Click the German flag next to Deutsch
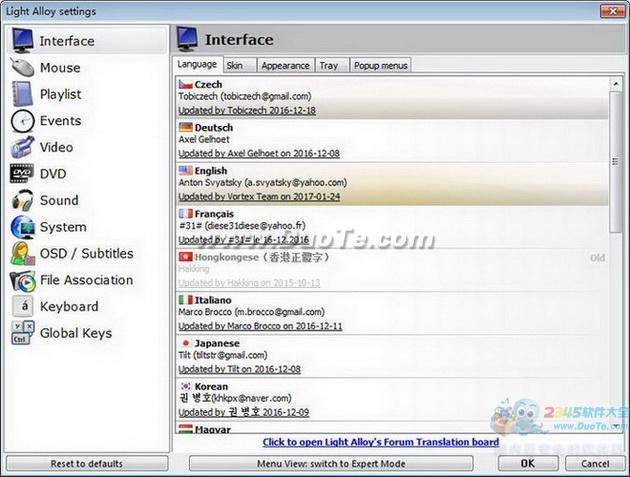The width and height of the screenshot is (630, 477). click(x=185, y=127)
